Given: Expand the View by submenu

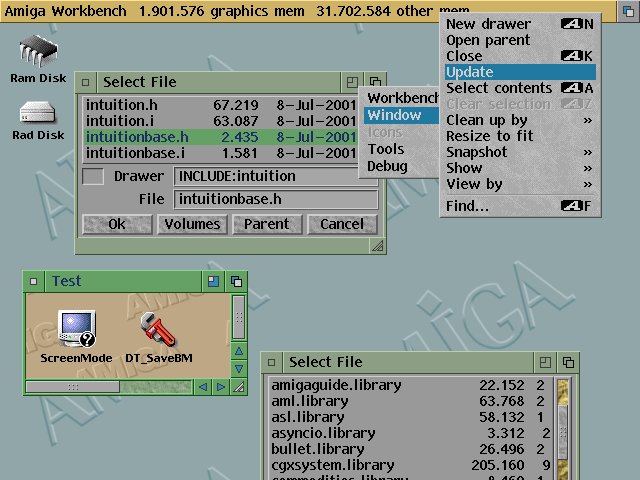Looking at the screenshot, I should click(x=519, y=184).
